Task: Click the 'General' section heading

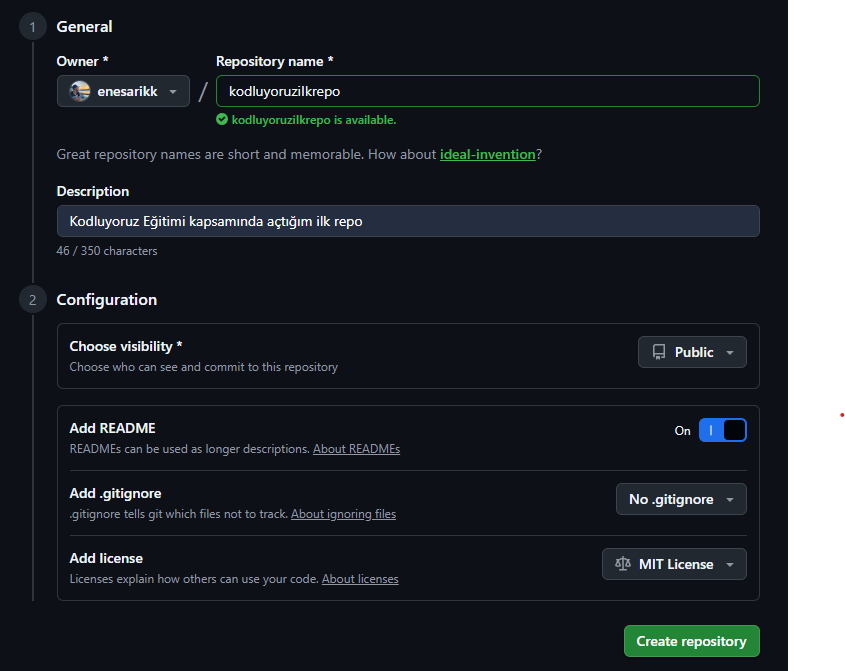Action: (x=84, y=26)
